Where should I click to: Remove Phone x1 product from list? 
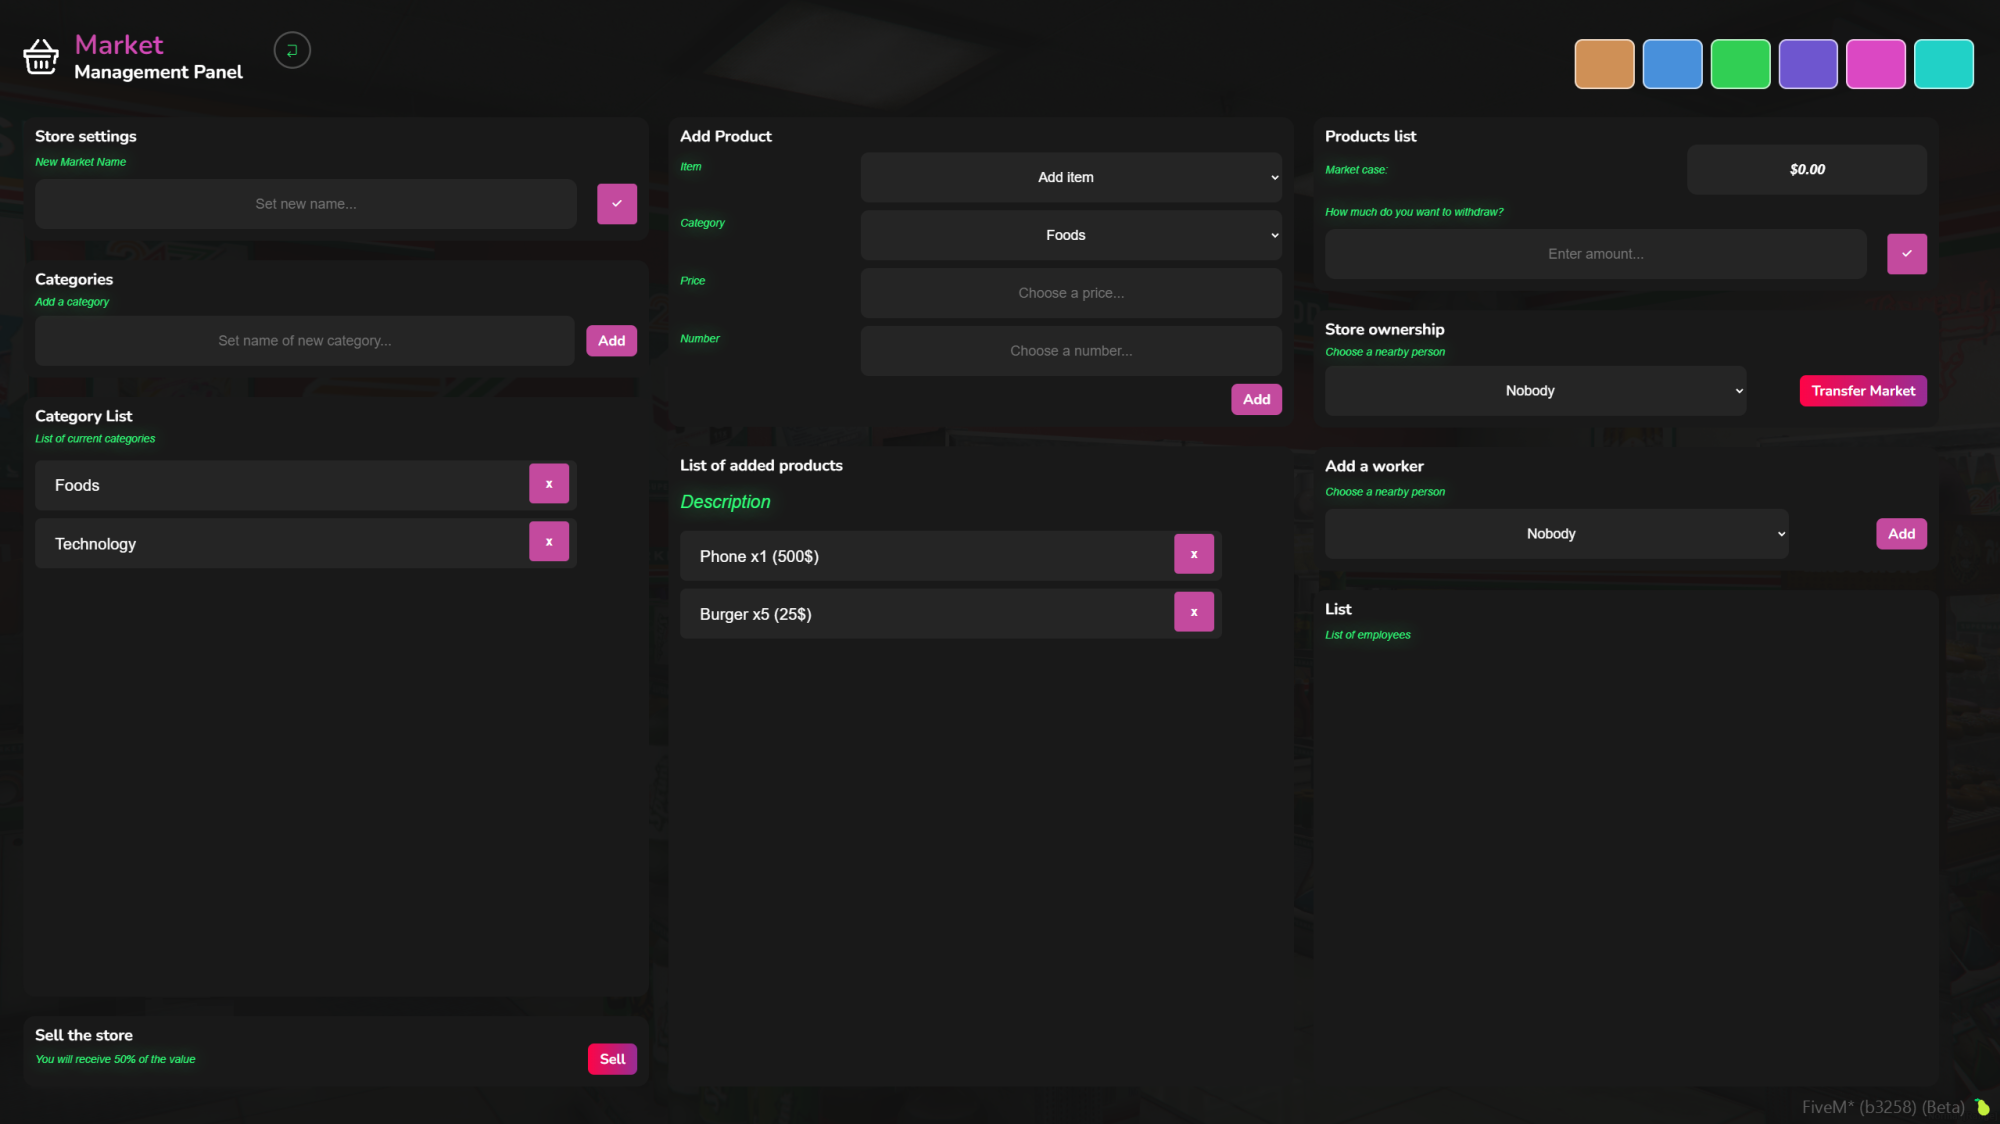coord(1194,554)
